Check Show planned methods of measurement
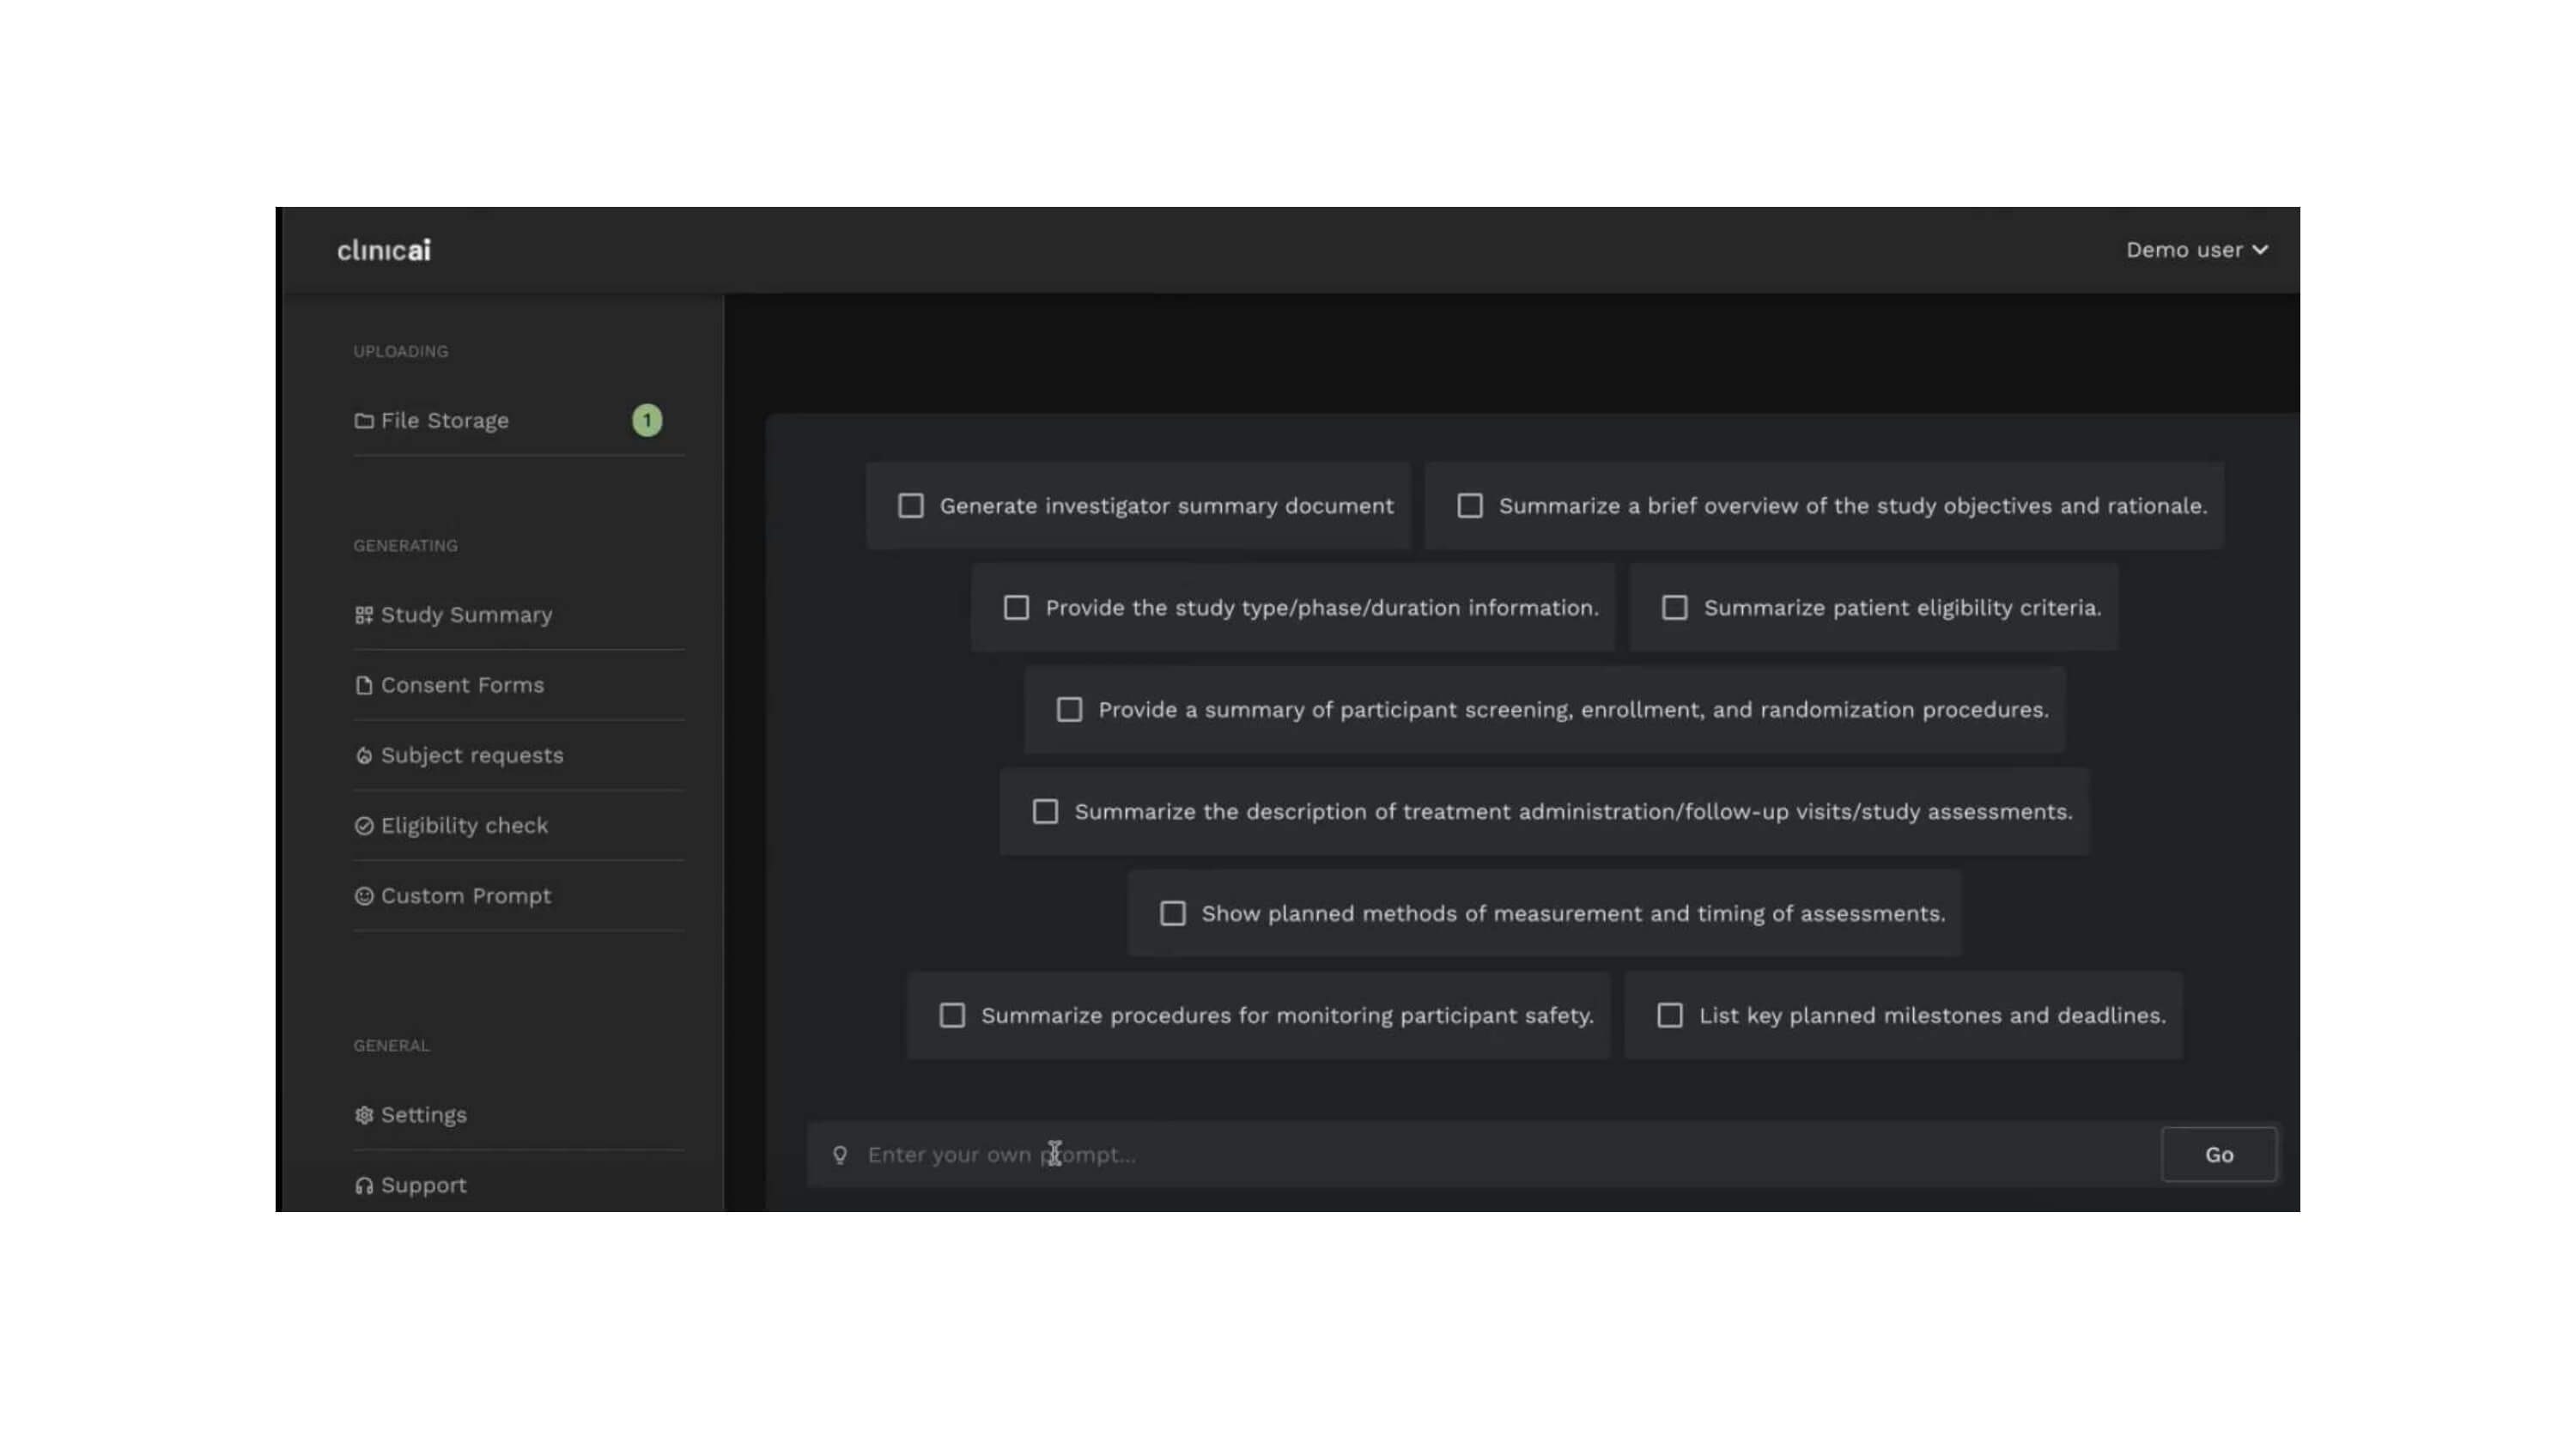This screenshot has width=2576, height=1449. (1172, 914)
